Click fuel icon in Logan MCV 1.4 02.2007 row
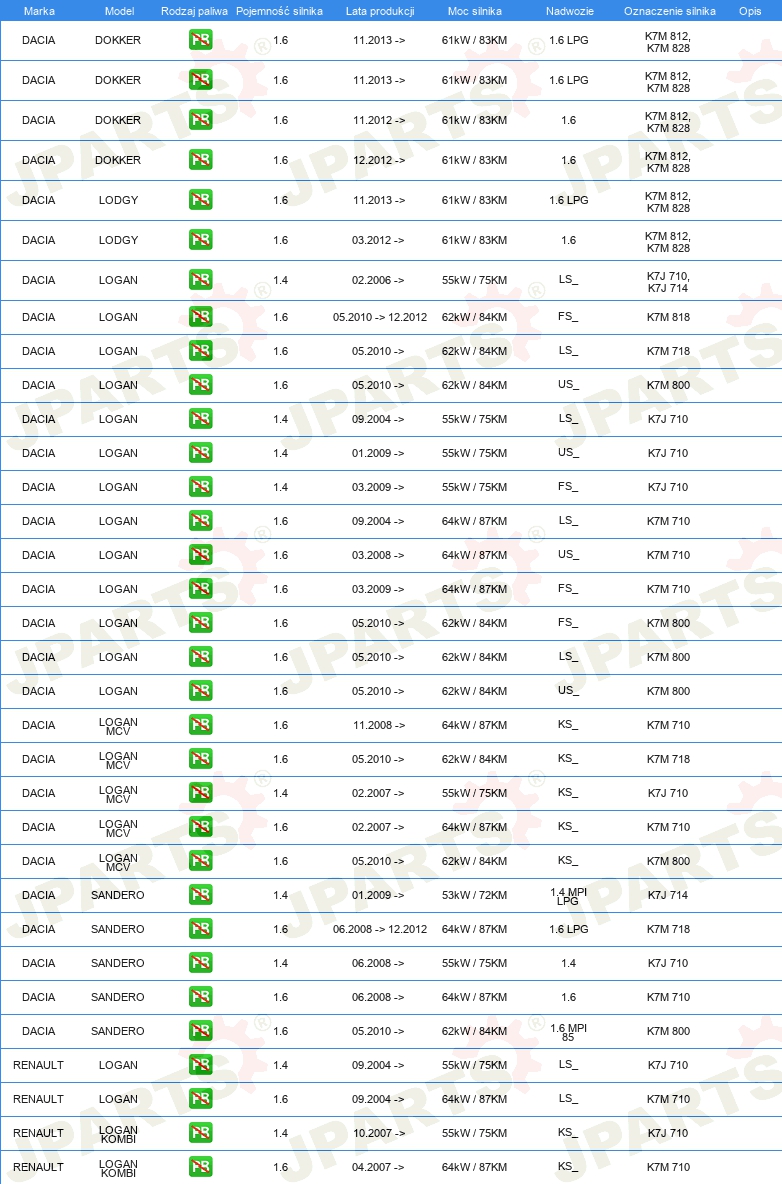 (201, 792)
